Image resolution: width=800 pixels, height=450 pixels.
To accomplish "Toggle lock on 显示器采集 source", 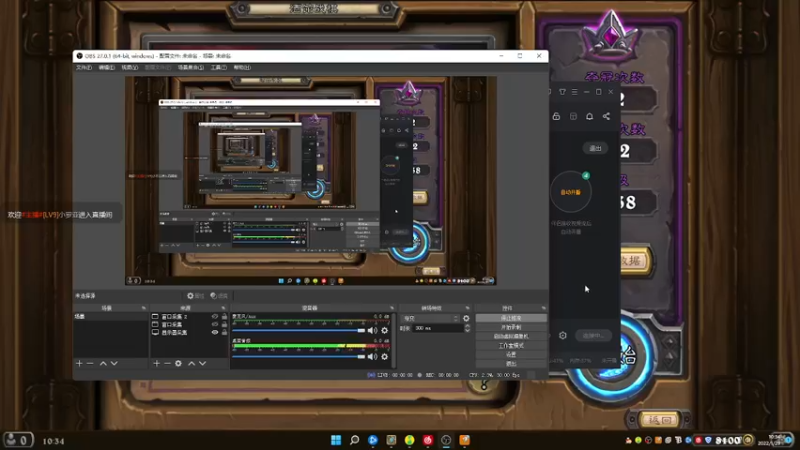I will click(x=224, y=332).
